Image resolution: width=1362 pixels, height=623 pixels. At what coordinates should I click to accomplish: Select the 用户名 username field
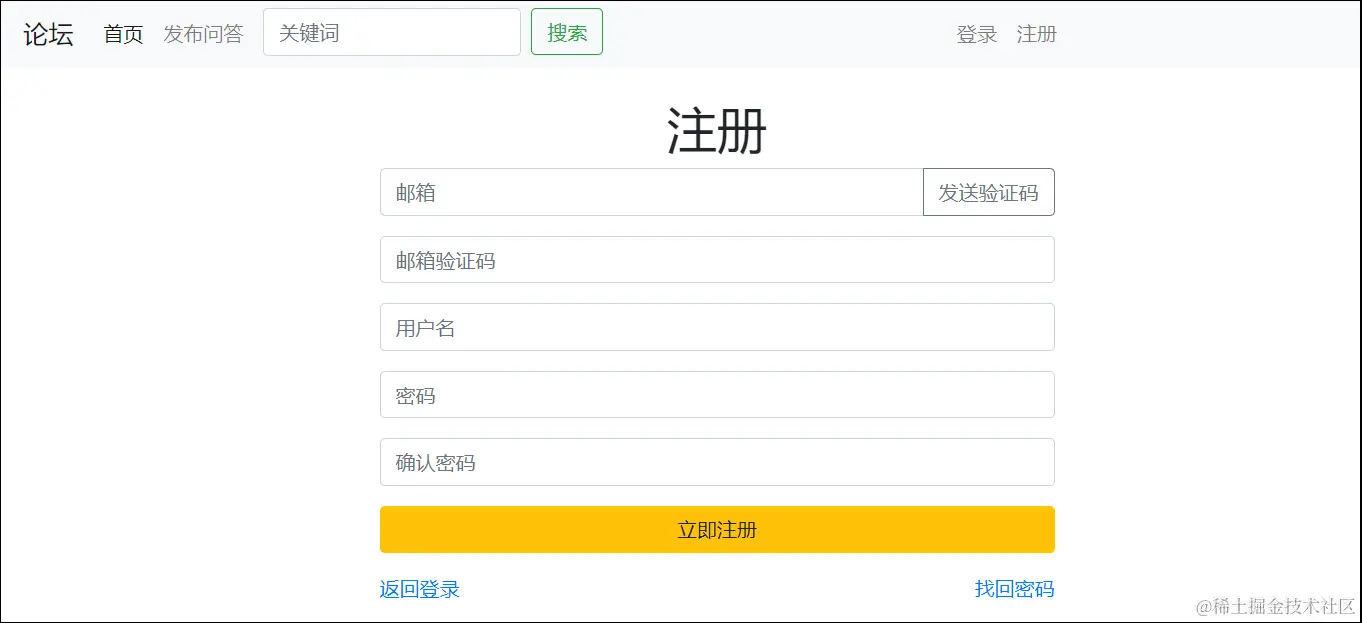tap(717, 327)
